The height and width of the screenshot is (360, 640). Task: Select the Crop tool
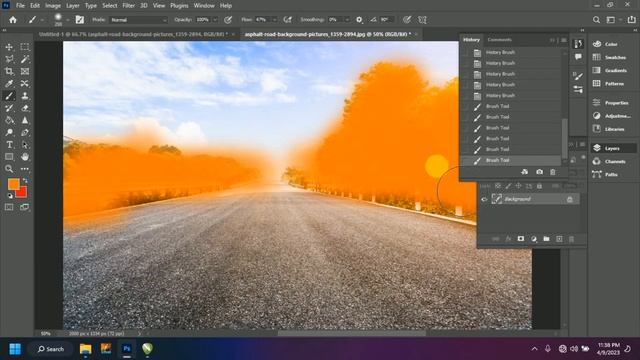[x=9, y=71]
